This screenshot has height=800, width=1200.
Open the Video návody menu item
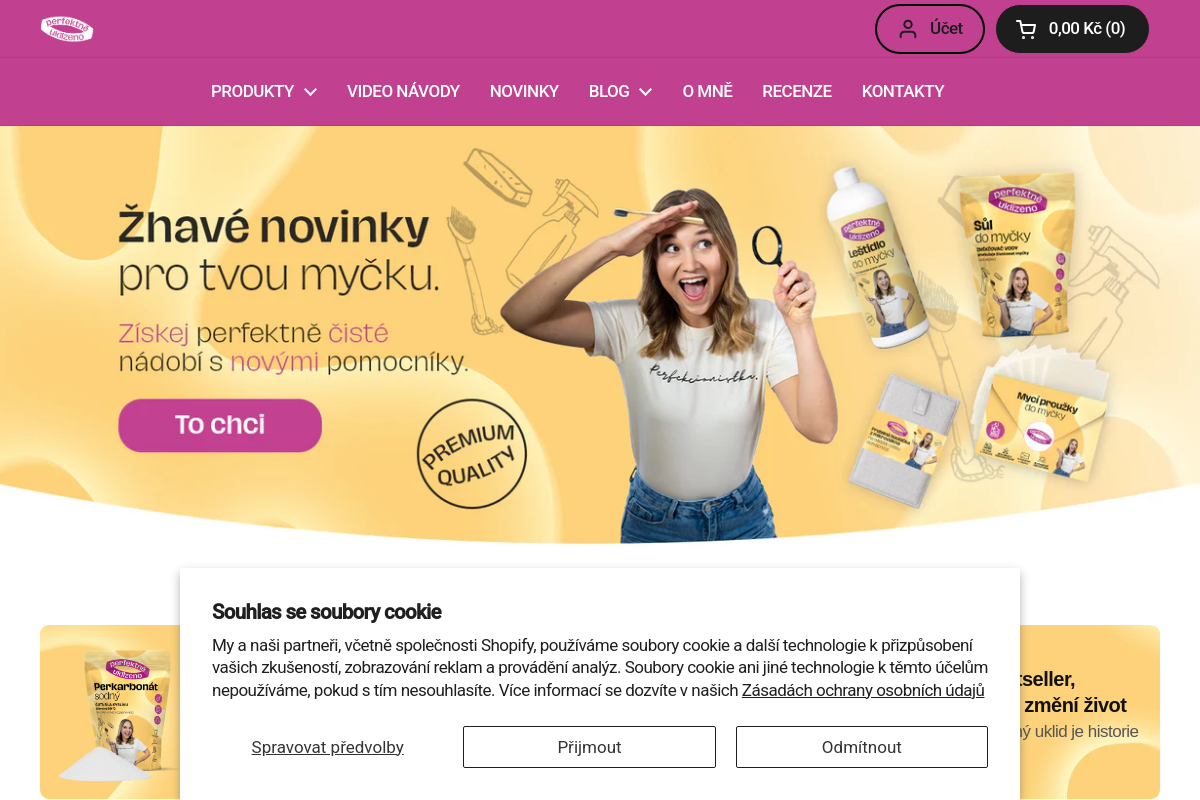(x=403, y=92)
